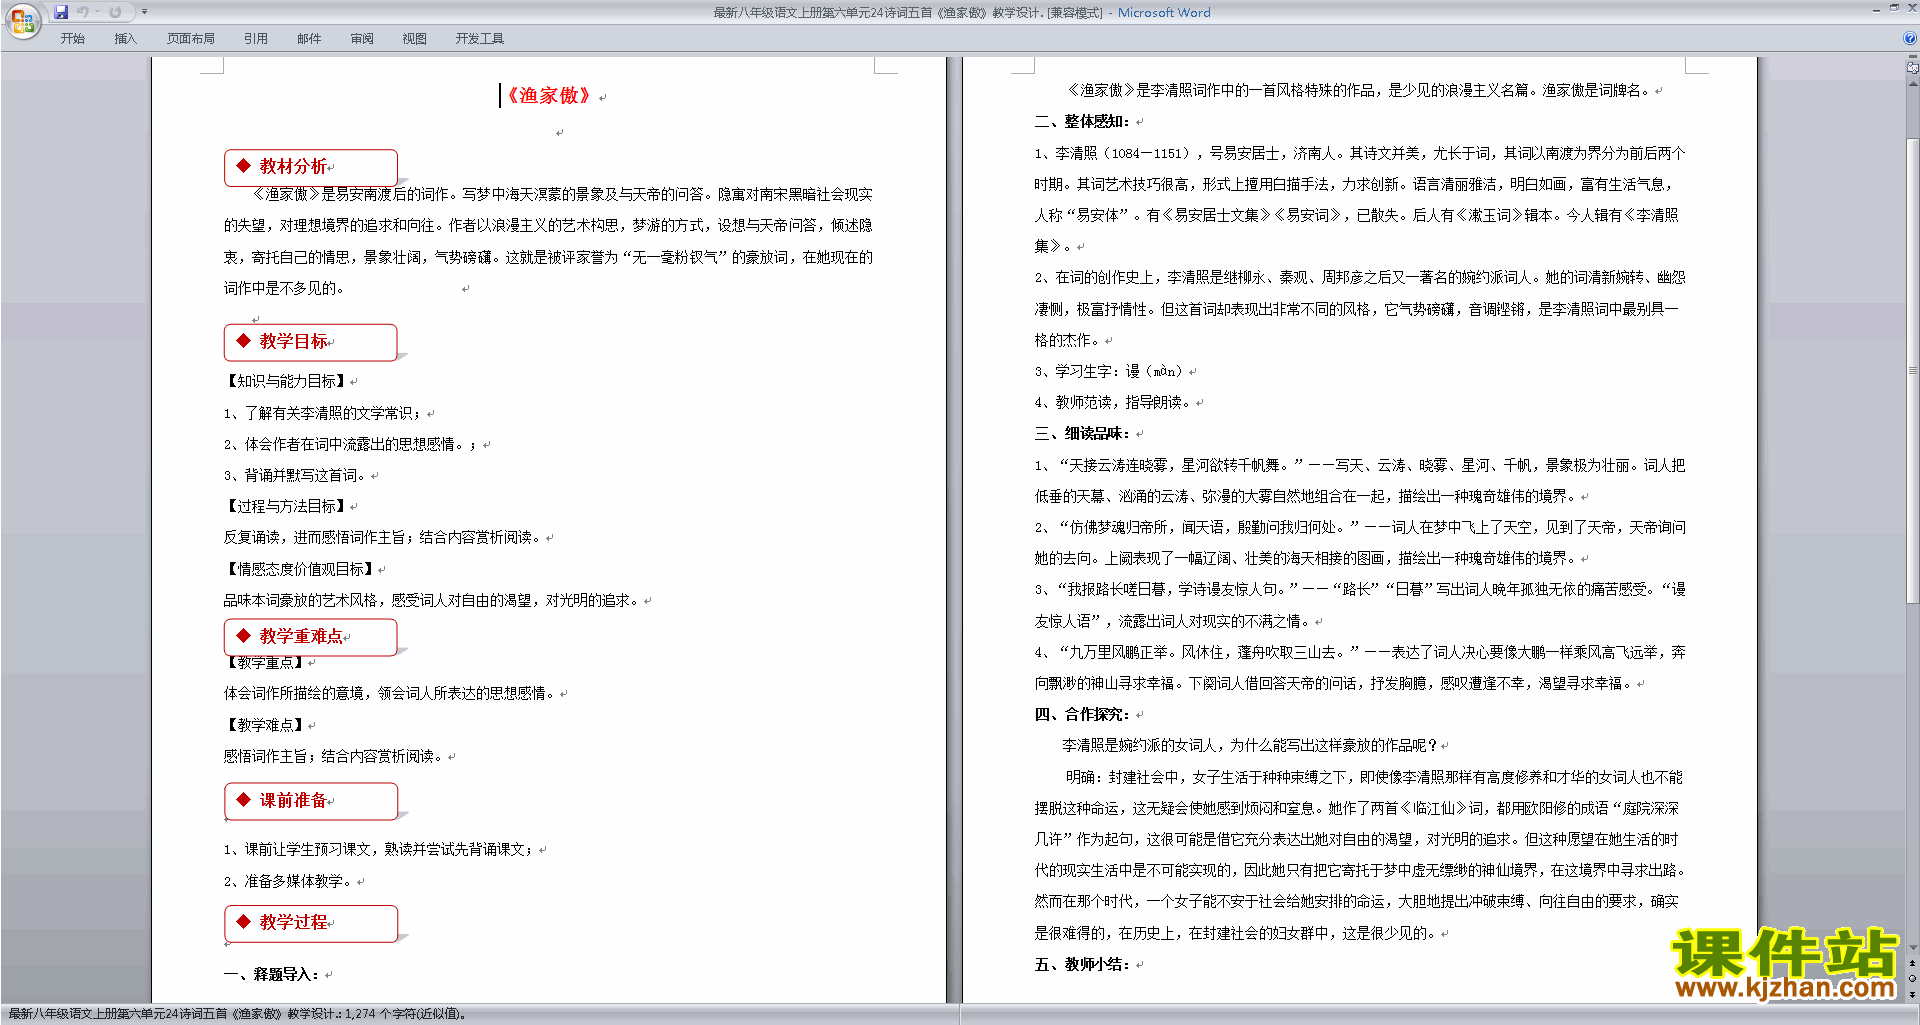Viewport: 1920px width, 1025px height.
Task: Click the vertical scrollbar down arrow
Action: pos(1913,947)
